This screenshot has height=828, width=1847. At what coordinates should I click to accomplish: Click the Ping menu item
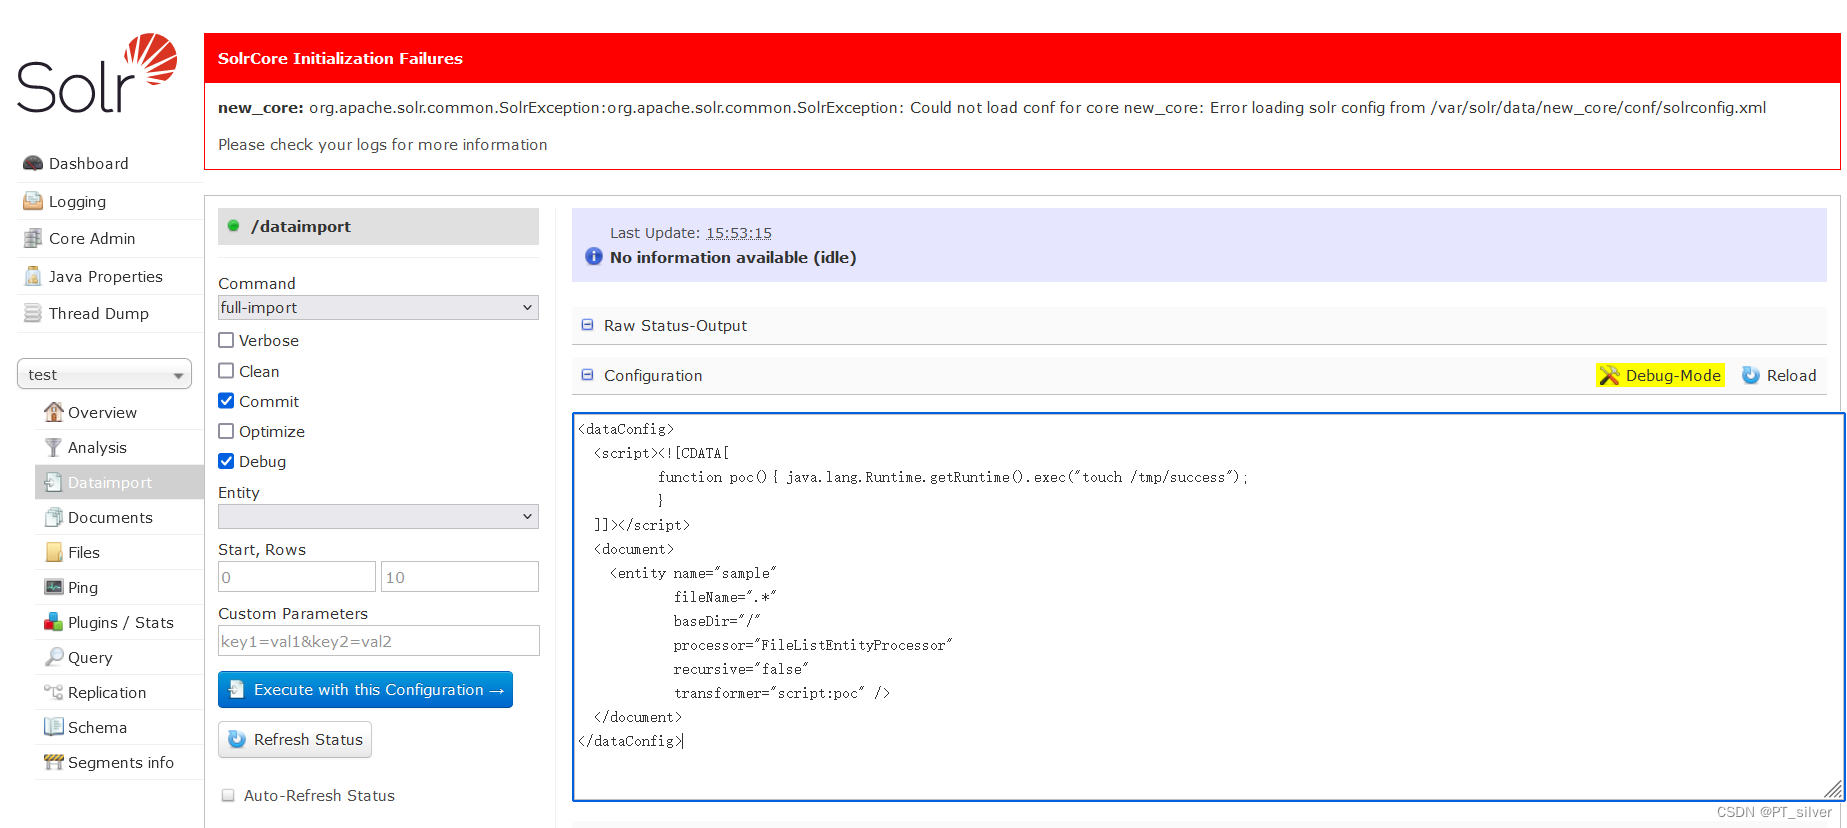click(x=83, y=587)
